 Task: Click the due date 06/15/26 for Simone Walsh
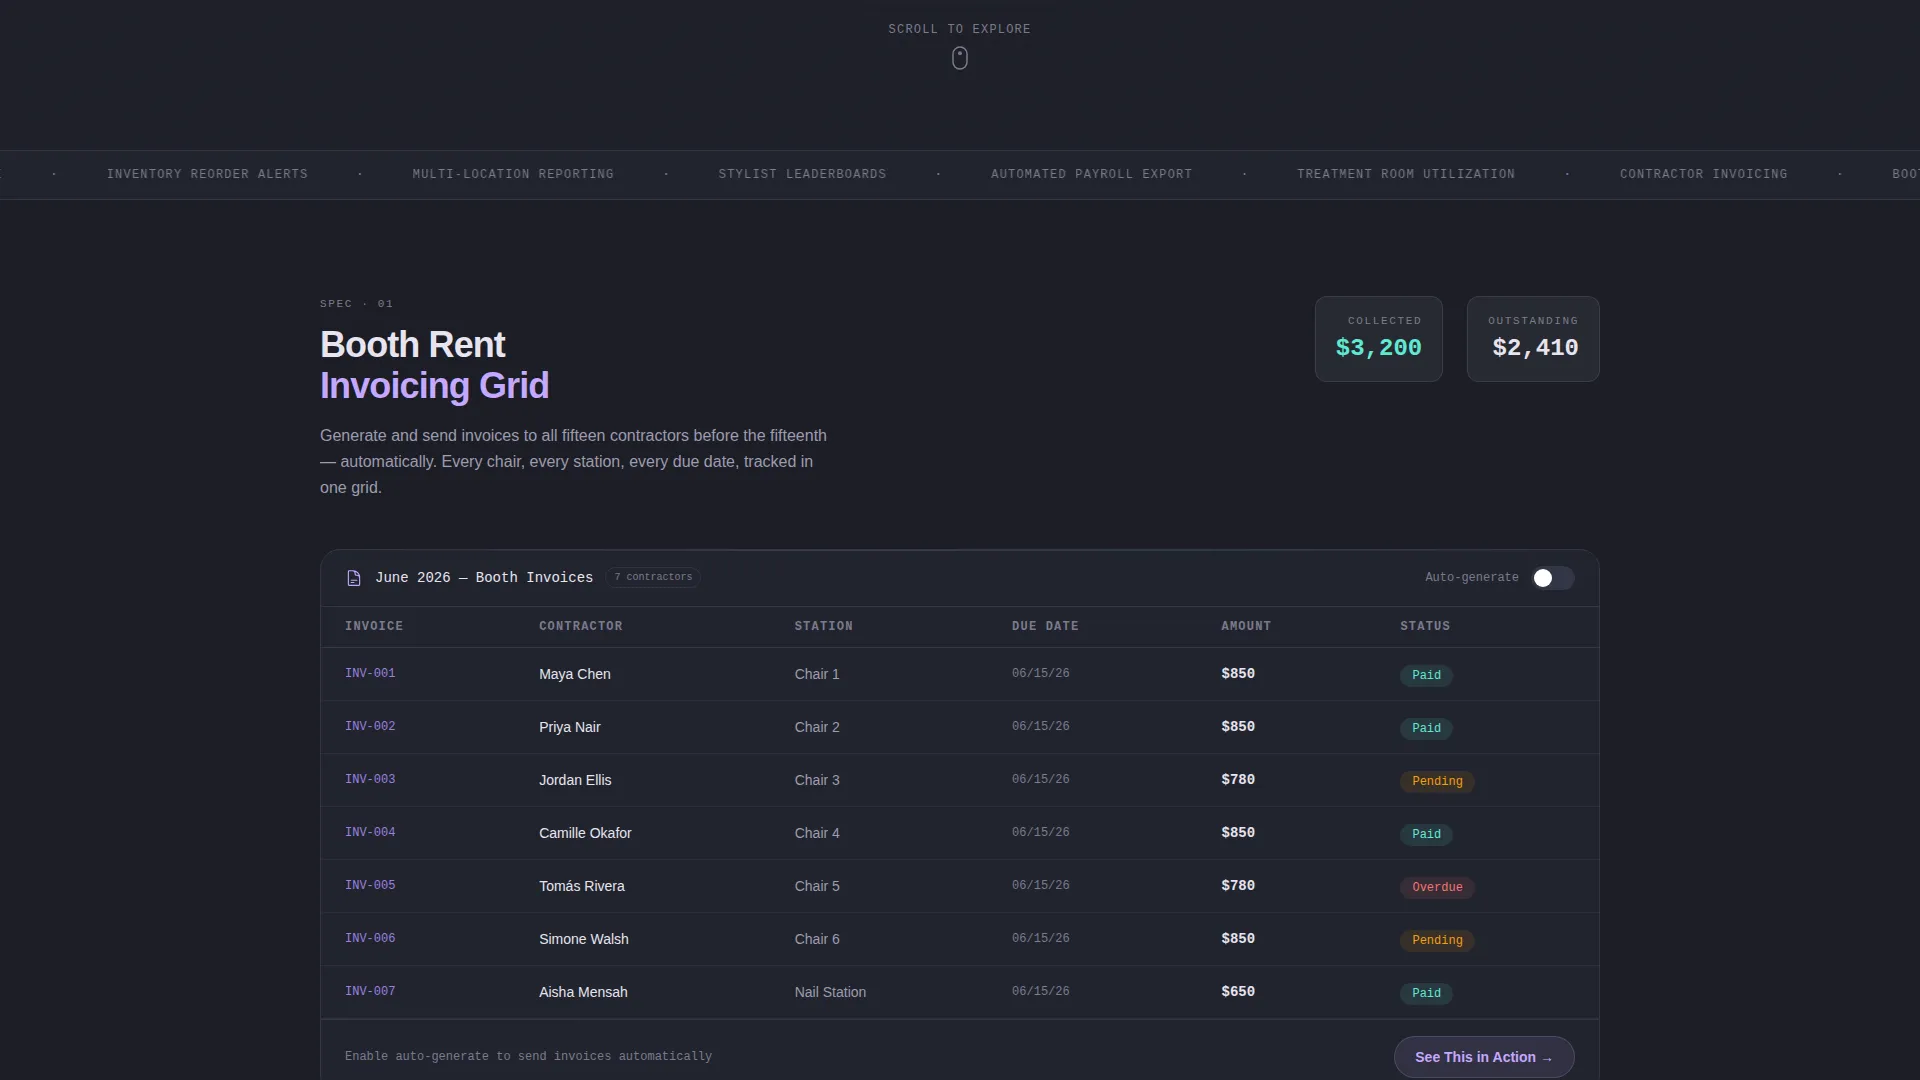click(1040, 938)
